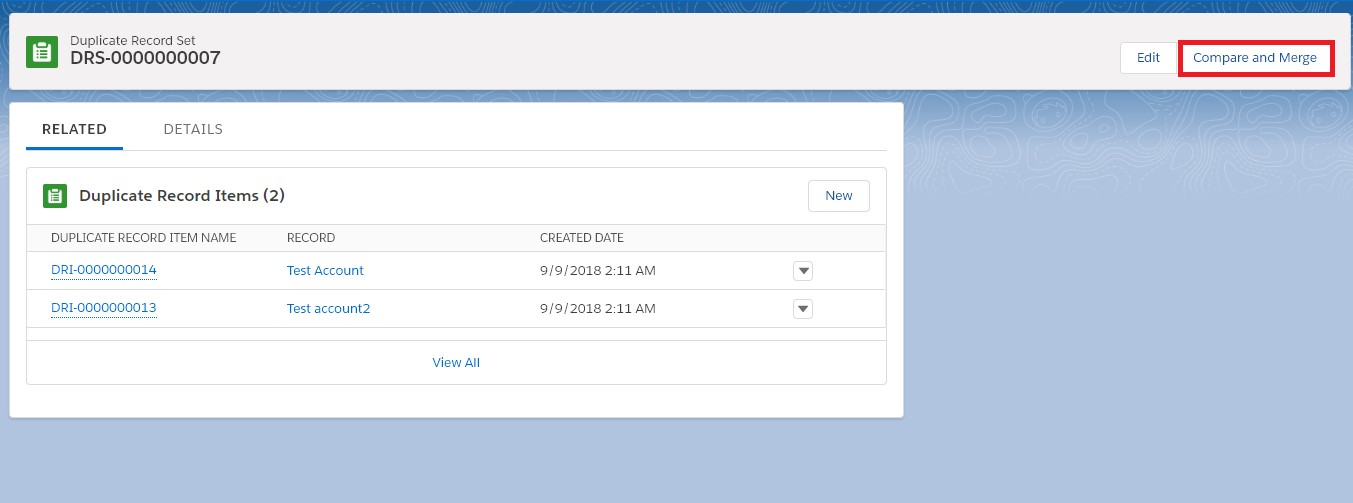The width and height of the screenshot is (1353, 503).
Task: Click the Duplicate Record Set header icon
Action: (42, 52)
